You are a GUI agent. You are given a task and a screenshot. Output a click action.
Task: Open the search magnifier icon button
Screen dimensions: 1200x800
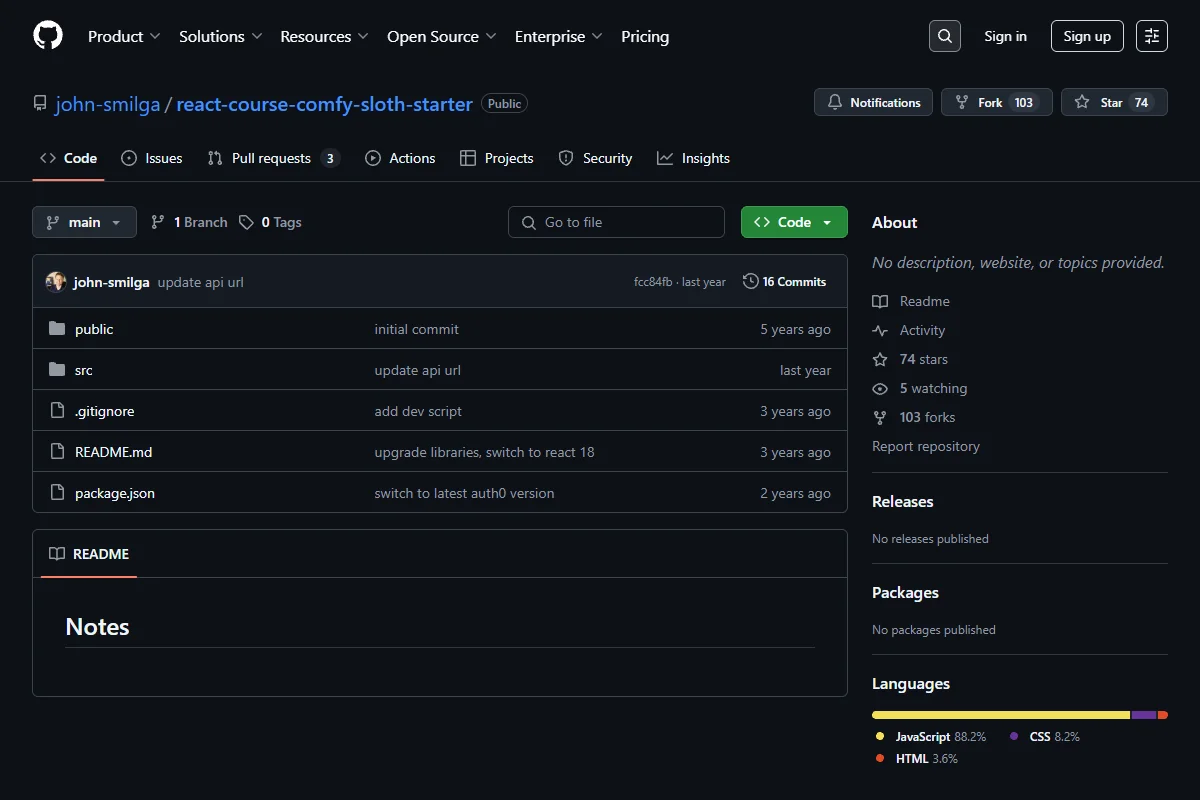pyautogui.click(x=945, y=36)
